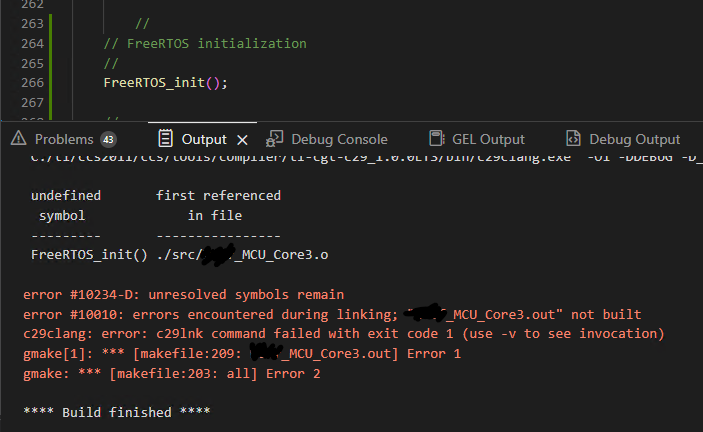Viewport: 703px width, 432px height.
Task: Open the Debug Console tab
Action: (338, 139)
